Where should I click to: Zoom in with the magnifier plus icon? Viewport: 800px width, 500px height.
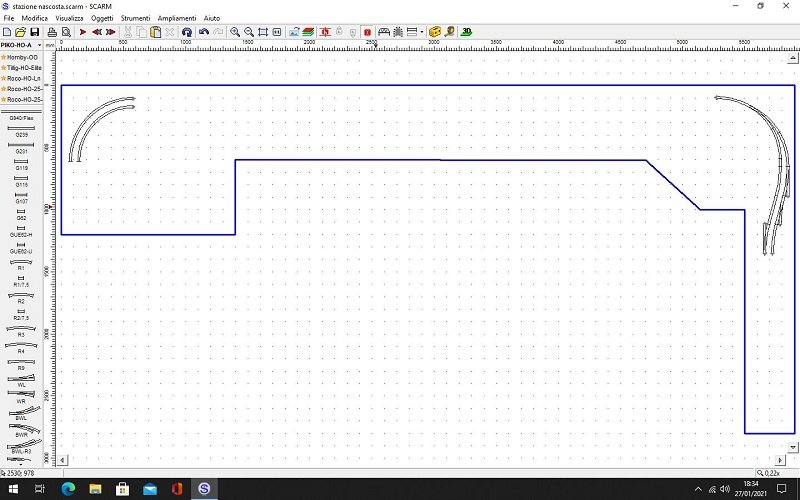point(235,32)
